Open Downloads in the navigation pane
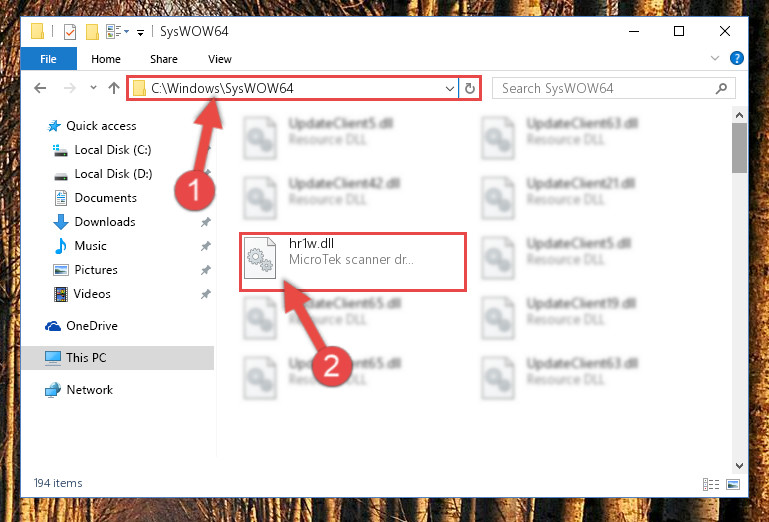Screen dimensions: 769x522 tap(104, 222)
